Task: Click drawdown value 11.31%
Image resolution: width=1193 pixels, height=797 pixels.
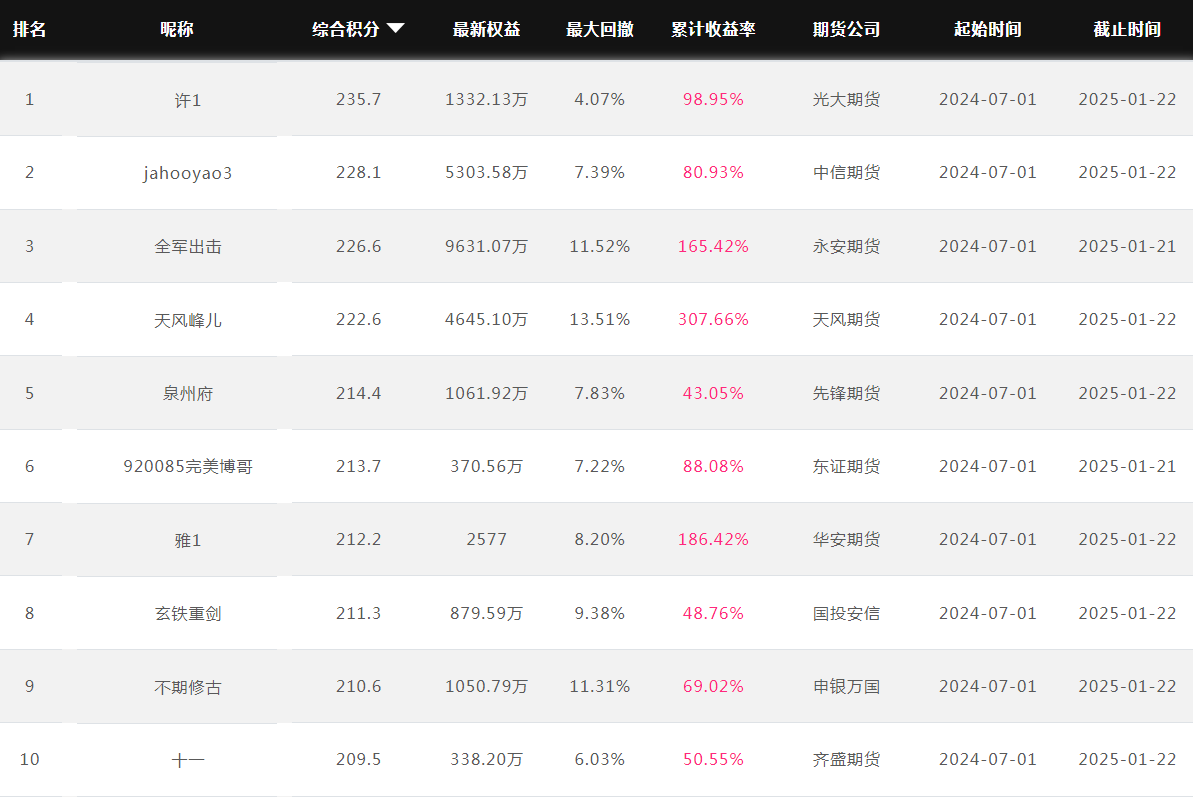Action: point(600,686)
